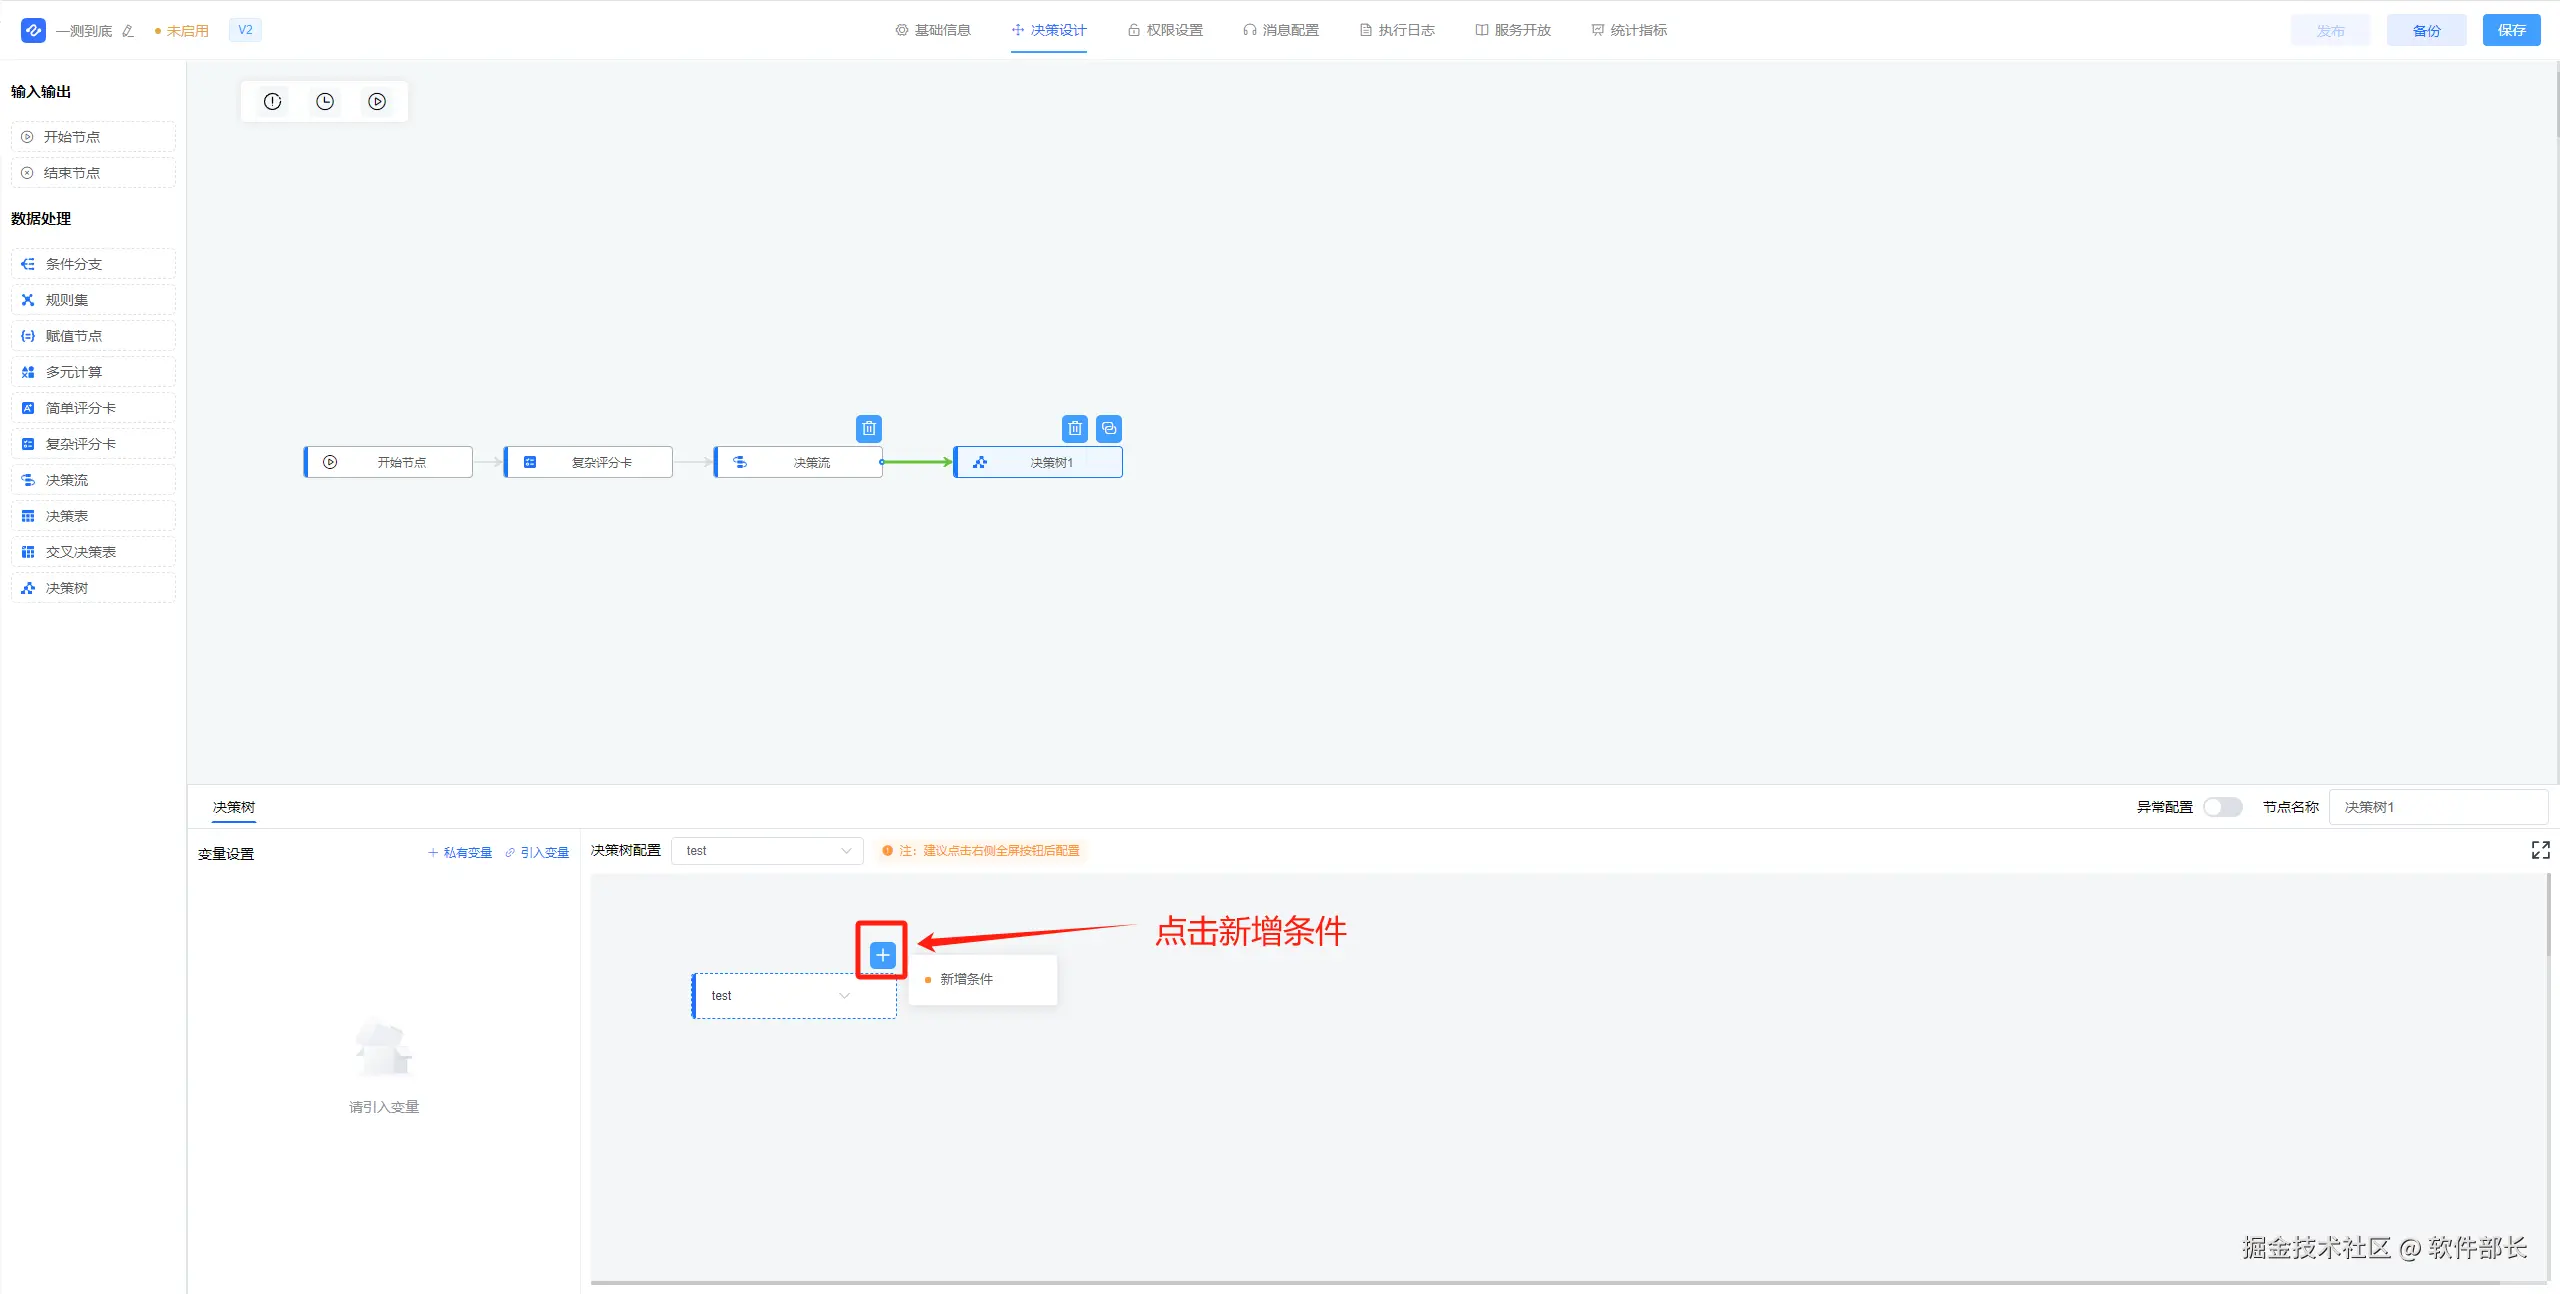2560x1294 pixels.
Task: Click trash icon above 决策树1 node
Action: pyautogui.click(x=1074, y=428)
